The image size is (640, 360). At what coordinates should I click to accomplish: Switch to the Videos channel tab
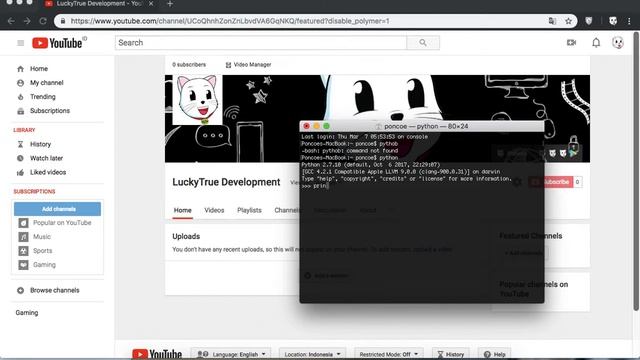[214, 210]
